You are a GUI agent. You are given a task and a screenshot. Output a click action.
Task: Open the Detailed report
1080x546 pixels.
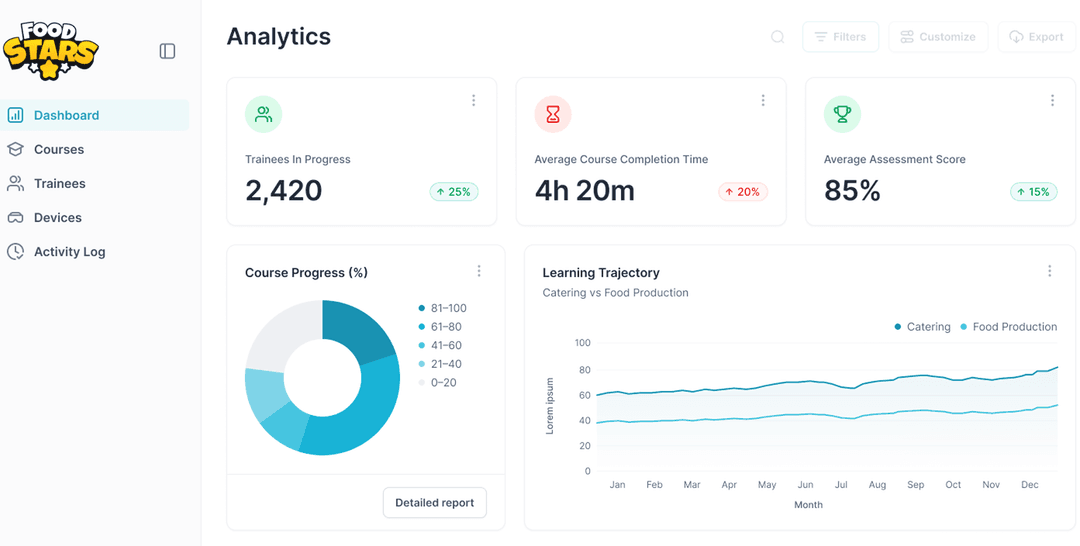point(434,503)
